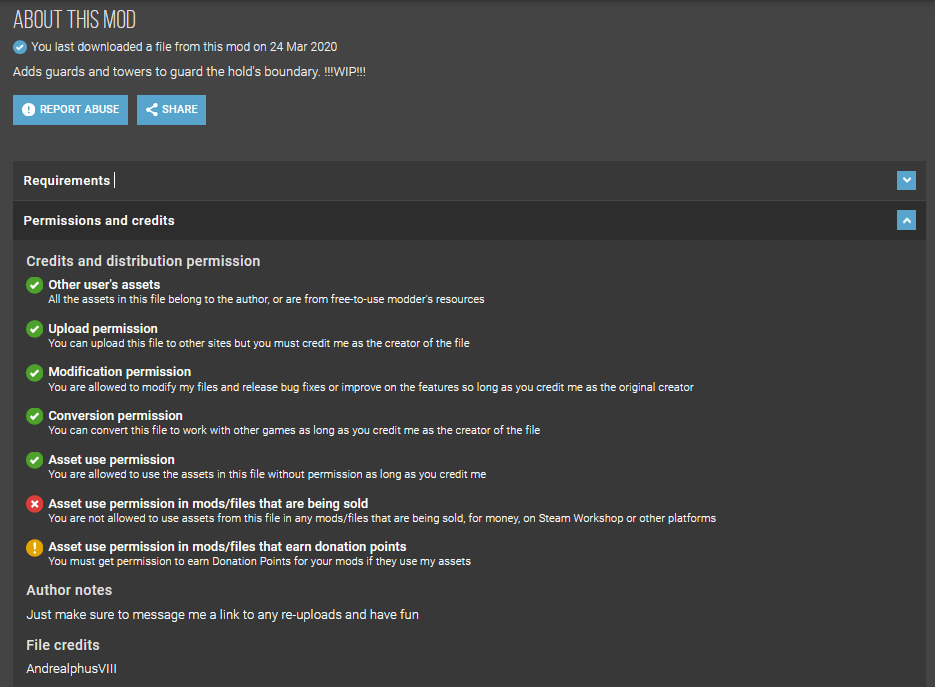The image size is (935, 687).
Task: Expand the Requirements section chevron
Action: coord(906,180)
